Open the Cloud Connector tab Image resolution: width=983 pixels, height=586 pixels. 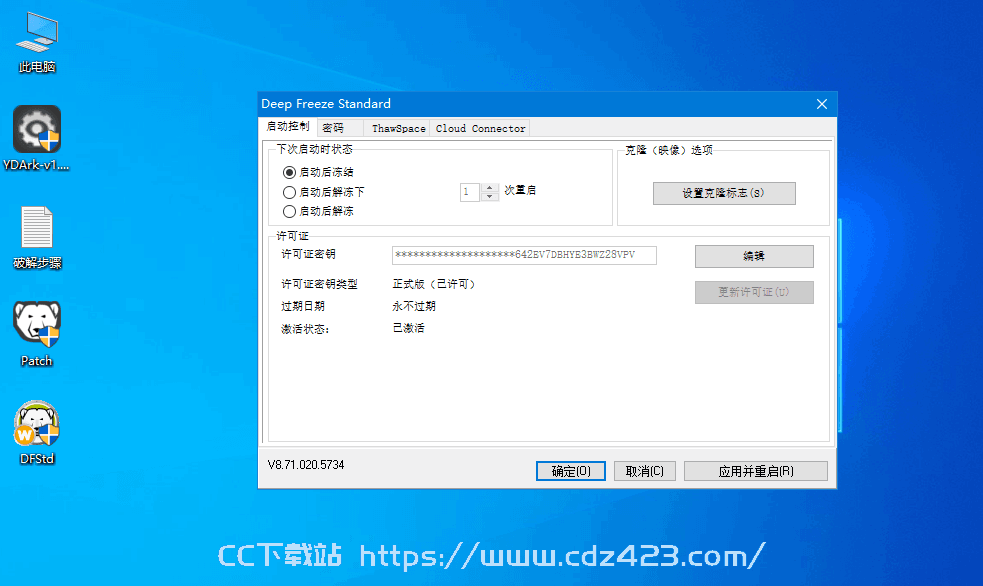click(480, 128)
